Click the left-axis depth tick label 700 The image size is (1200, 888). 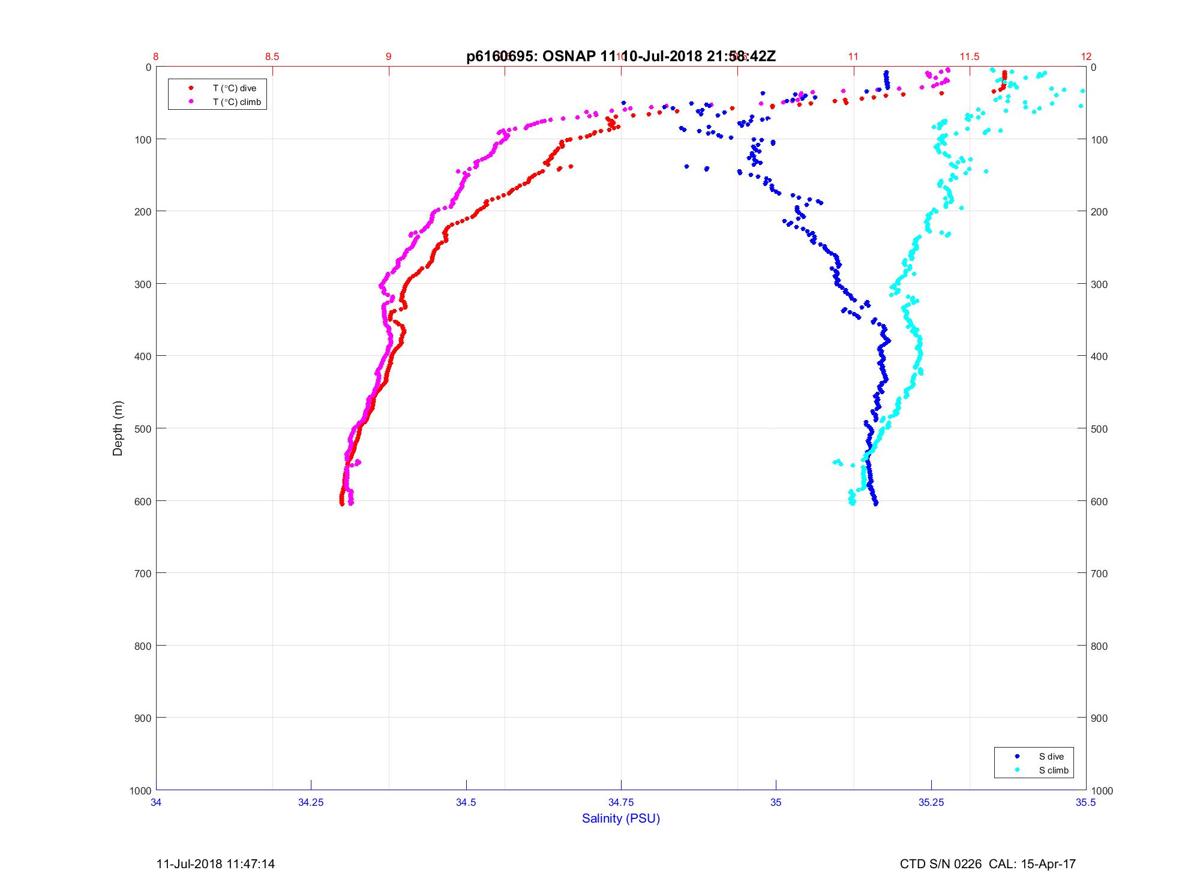click(142, 574)
